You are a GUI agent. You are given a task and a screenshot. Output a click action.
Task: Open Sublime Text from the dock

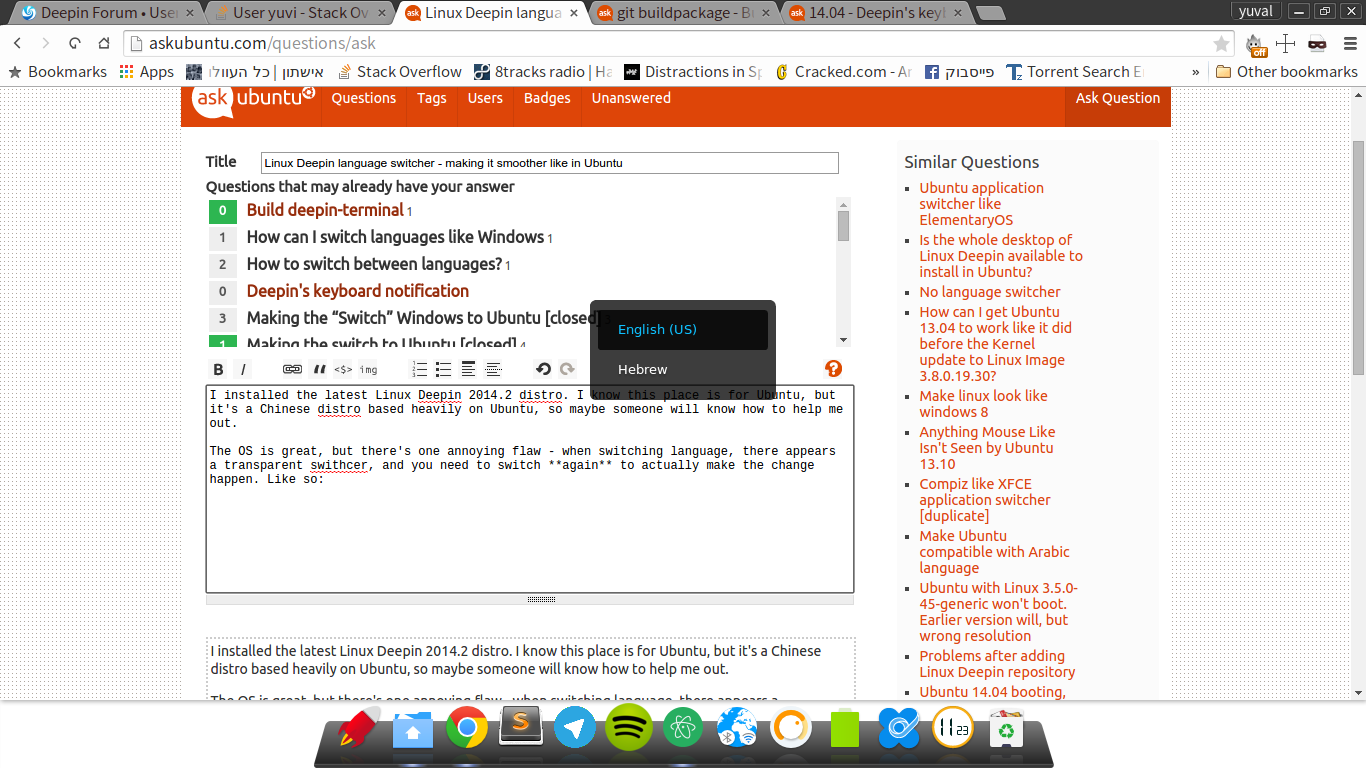[520, 727]
